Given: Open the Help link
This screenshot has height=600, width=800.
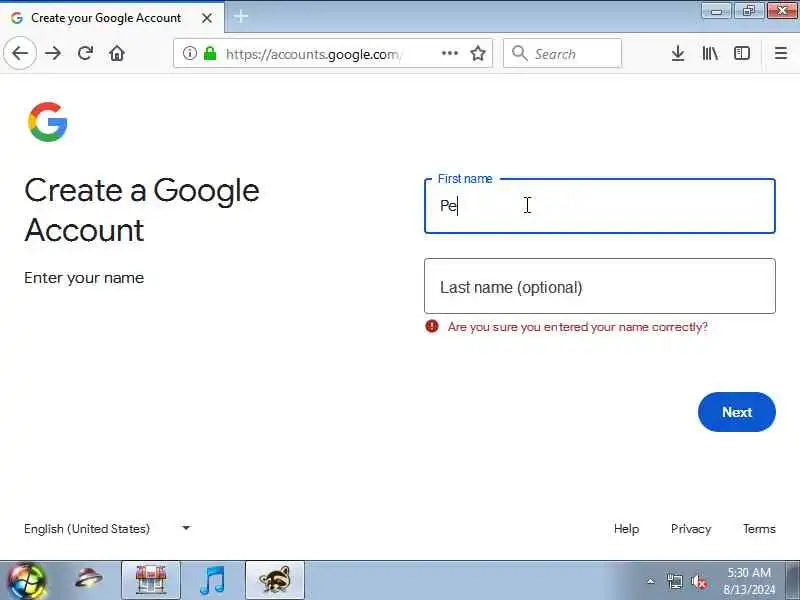Looking at the screenshot, I should click(x=626, y=529).
